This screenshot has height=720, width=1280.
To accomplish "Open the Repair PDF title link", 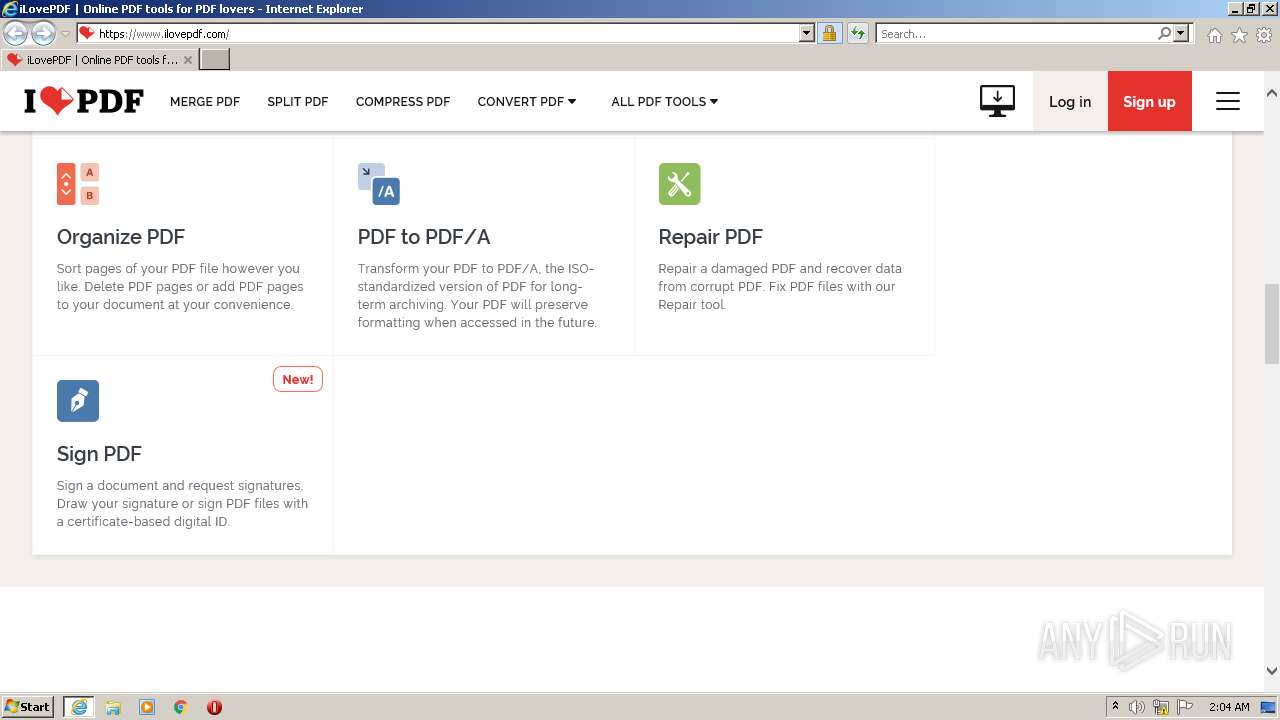I will point(710,237).
